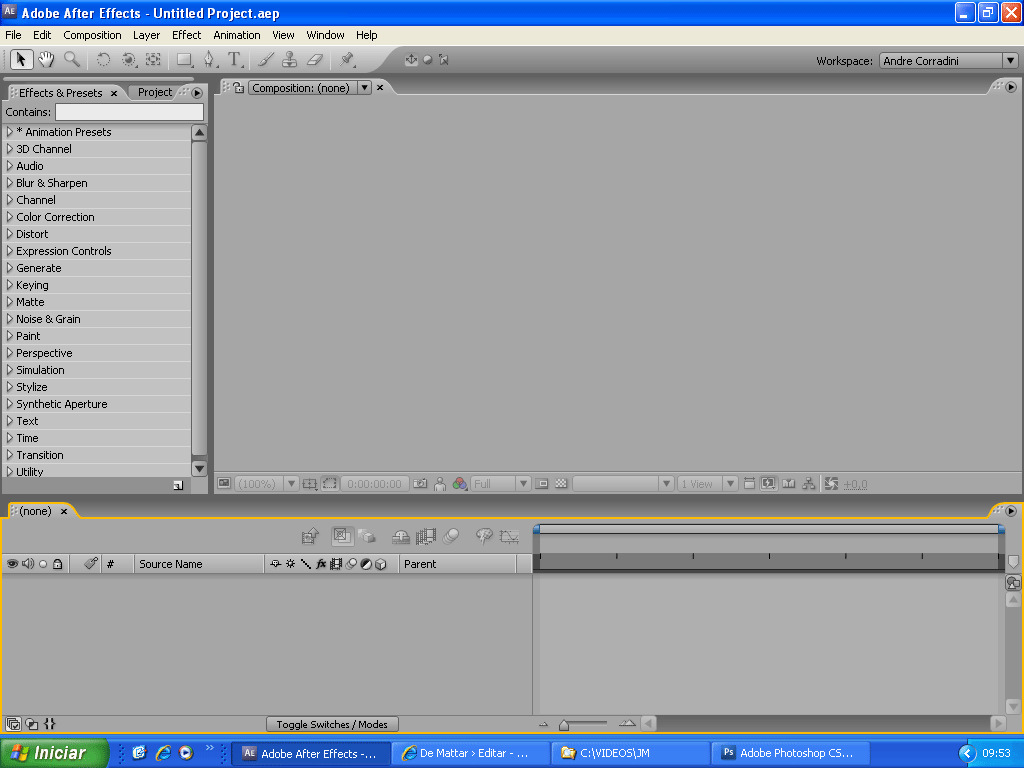Image resolution: width=1024 pixels, height=768 pixels.
Task: Click the Show Last Snapshot icon
Action: click(x=440, y=484)
